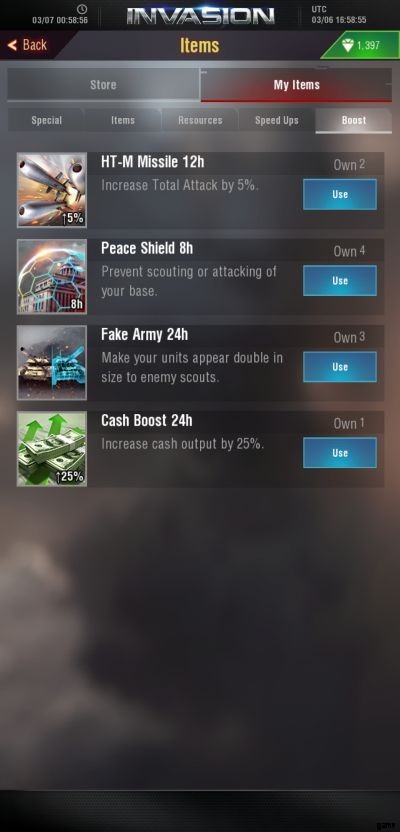Select the Boost category tab
The width and height of the screenshot is (400, 832).
tap(354, 120)
